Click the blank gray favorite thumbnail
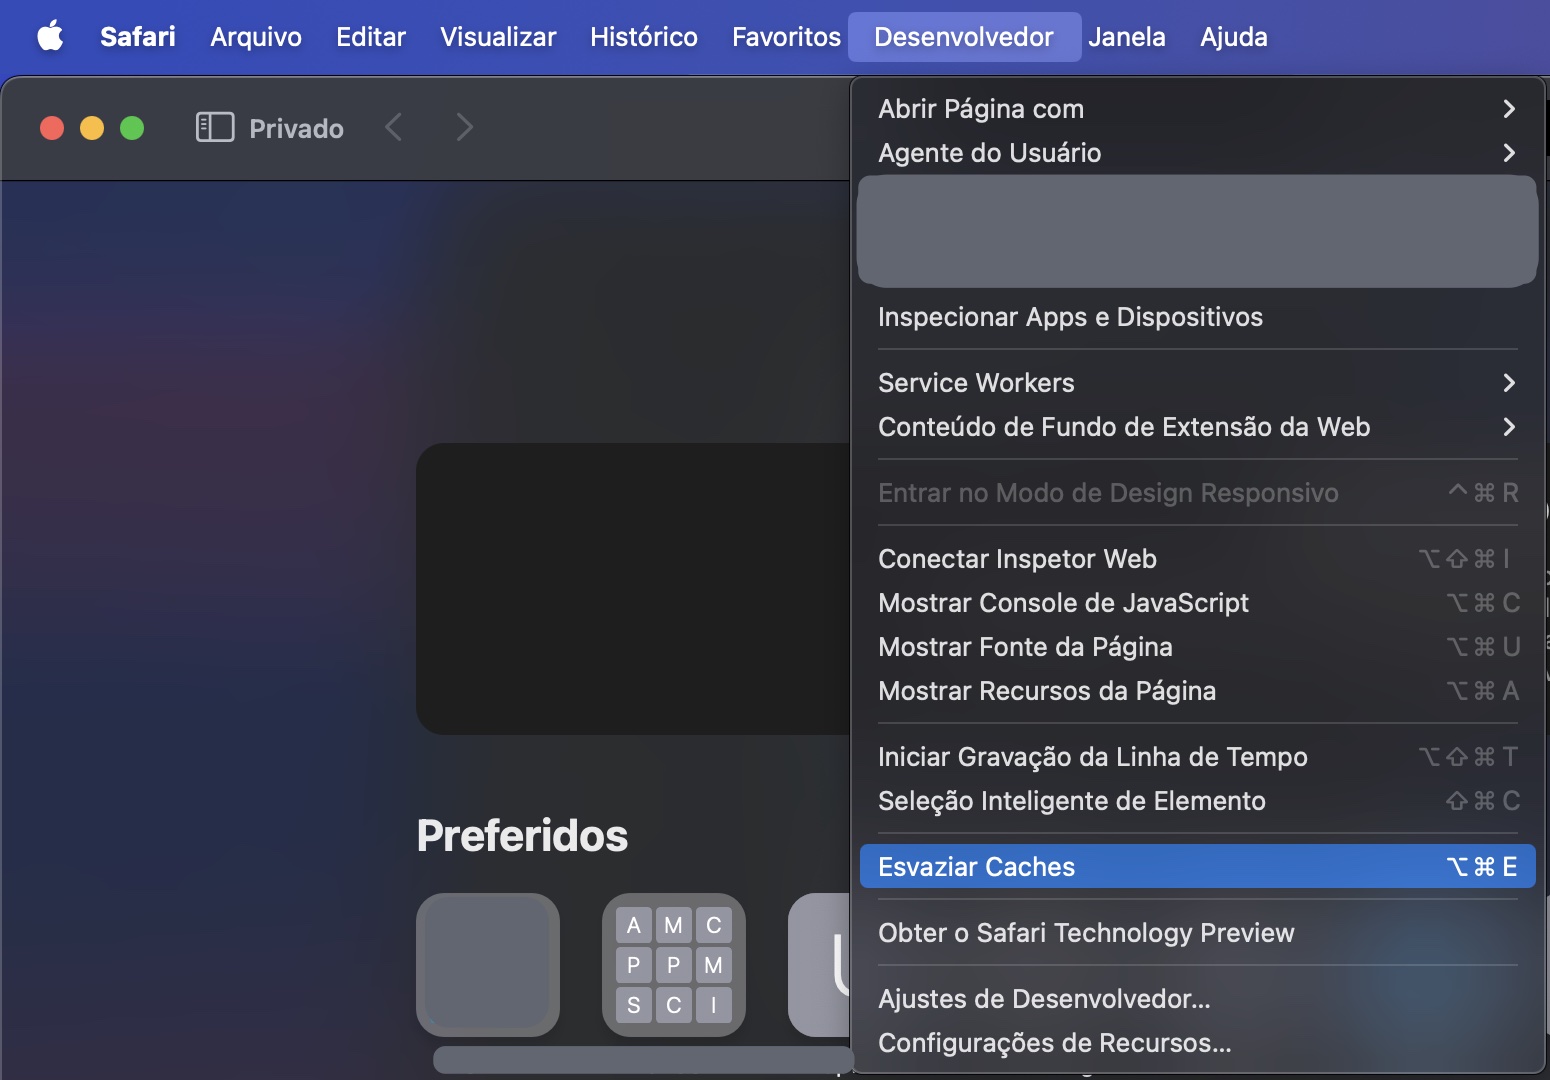 click(487, 965)
